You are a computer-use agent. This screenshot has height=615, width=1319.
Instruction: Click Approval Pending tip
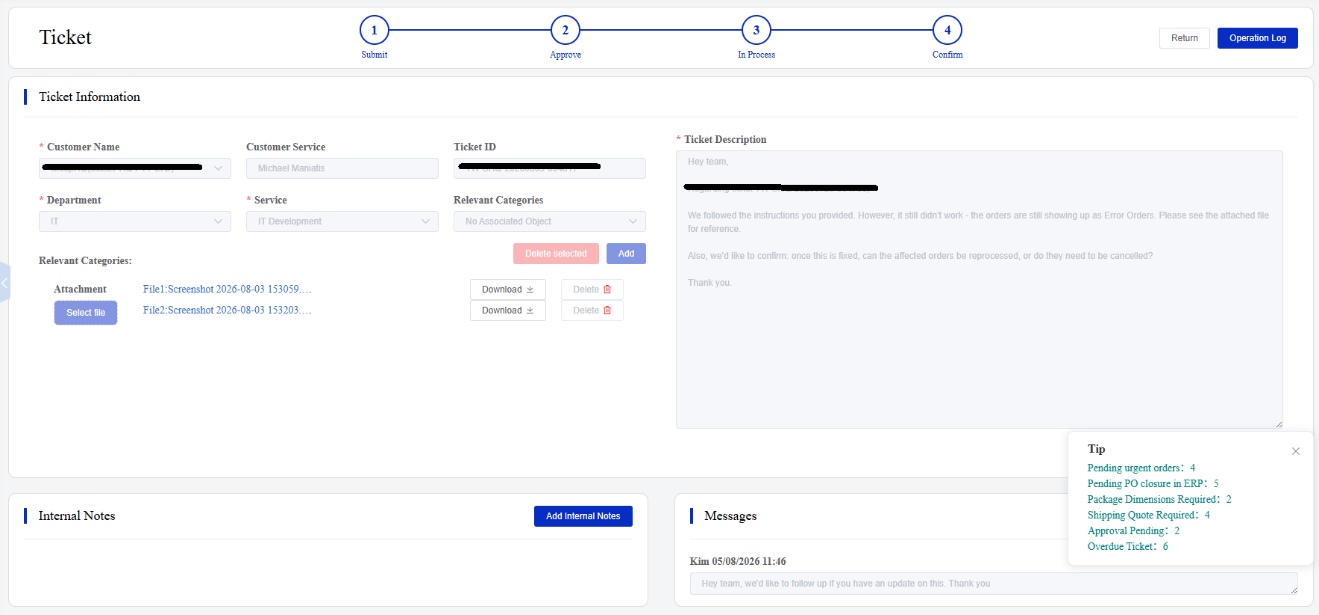1134,531
